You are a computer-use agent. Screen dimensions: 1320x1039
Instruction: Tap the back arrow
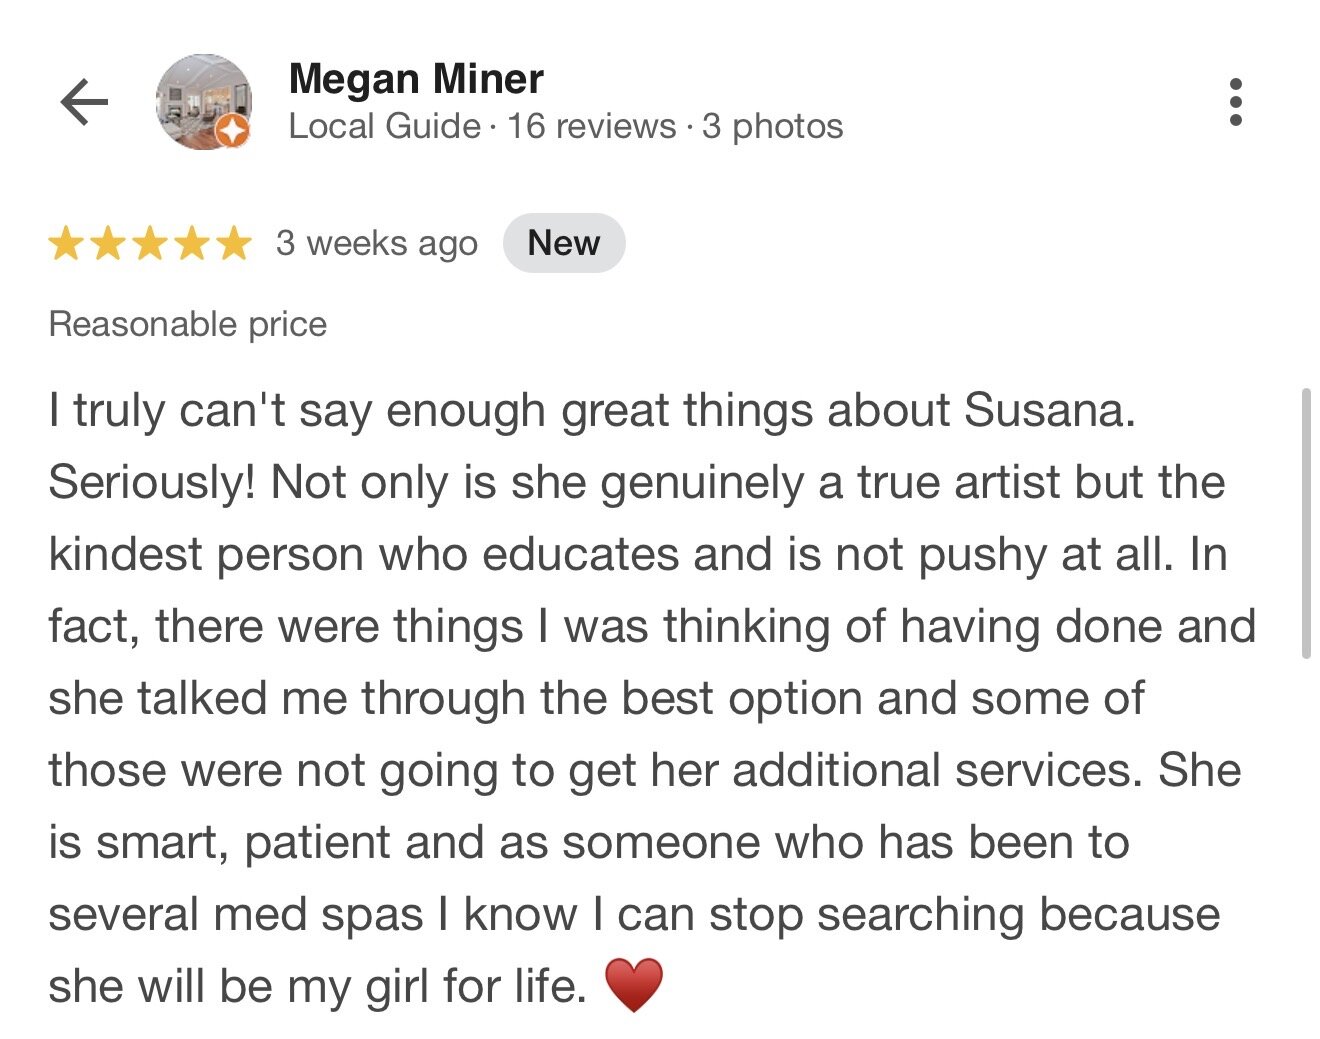[84, 102]
